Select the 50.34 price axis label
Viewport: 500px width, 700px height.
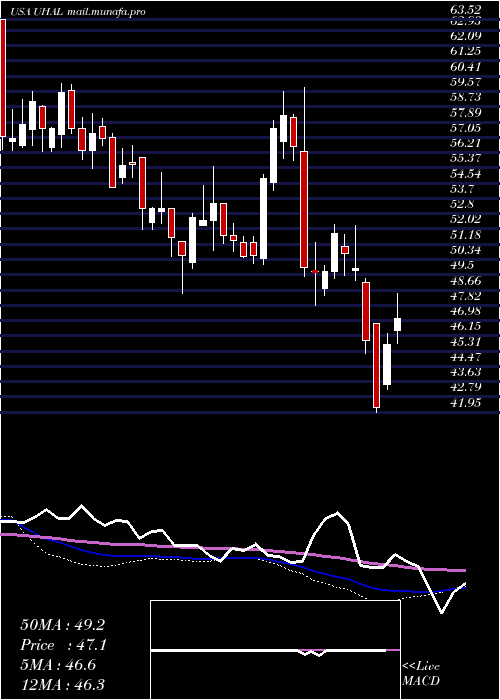(x=466, y=250)
